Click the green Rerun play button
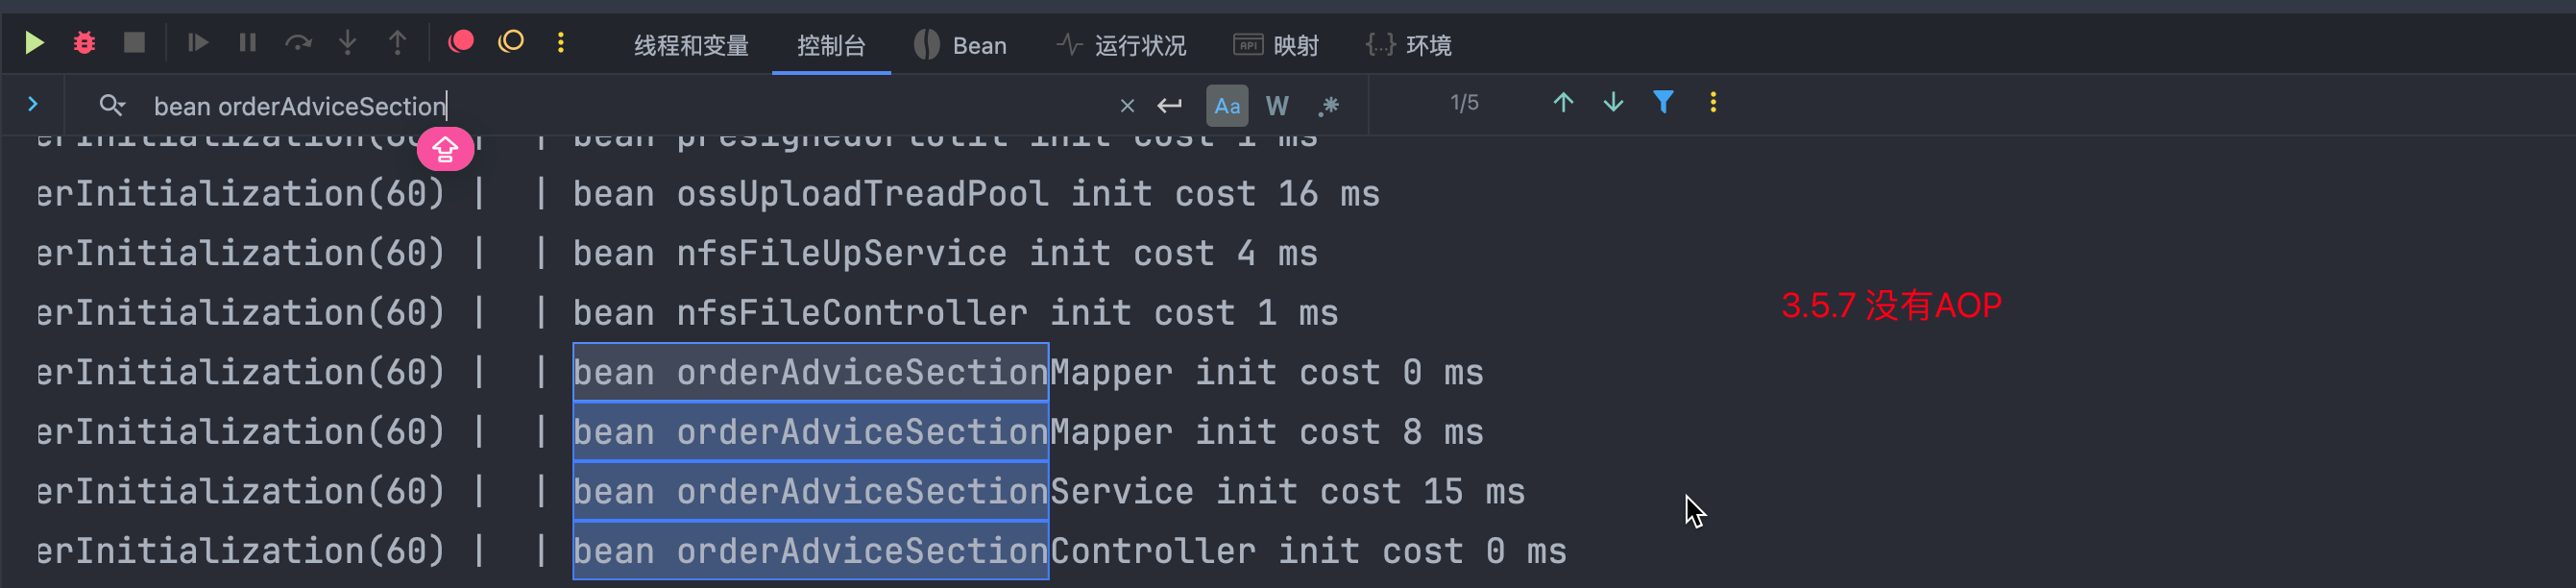 click(x=34, y=42)
